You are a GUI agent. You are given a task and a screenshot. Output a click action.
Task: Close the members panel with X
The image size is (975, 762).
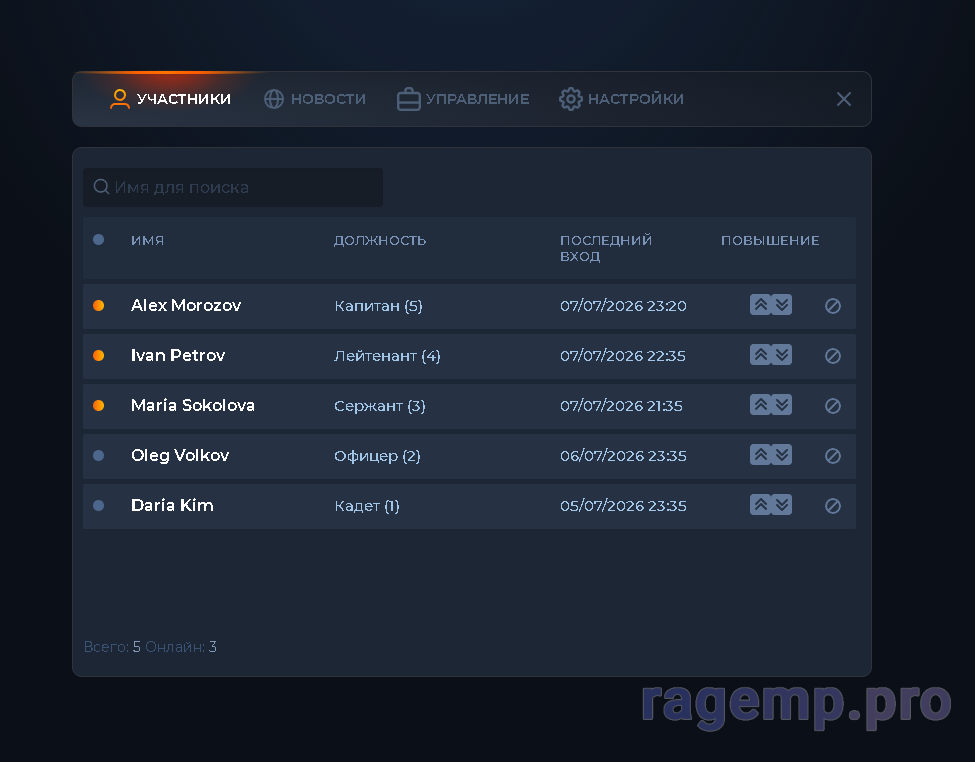[844, 99]
